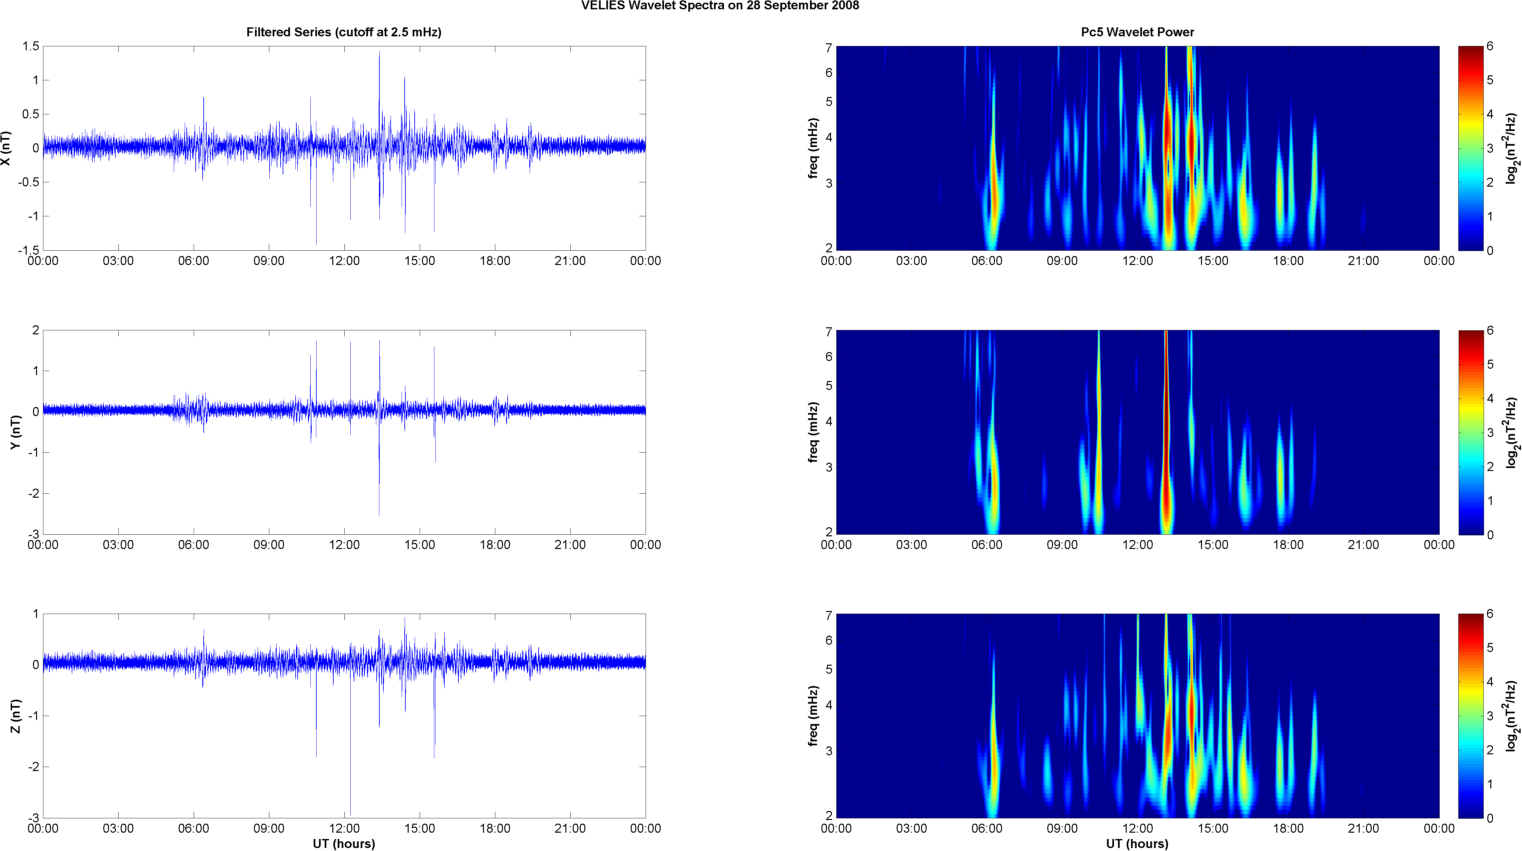1522x851 pixels.
Task: Select the 'Pc5 Wavelet Power' heading
Action: click(x=1137, y=32)
